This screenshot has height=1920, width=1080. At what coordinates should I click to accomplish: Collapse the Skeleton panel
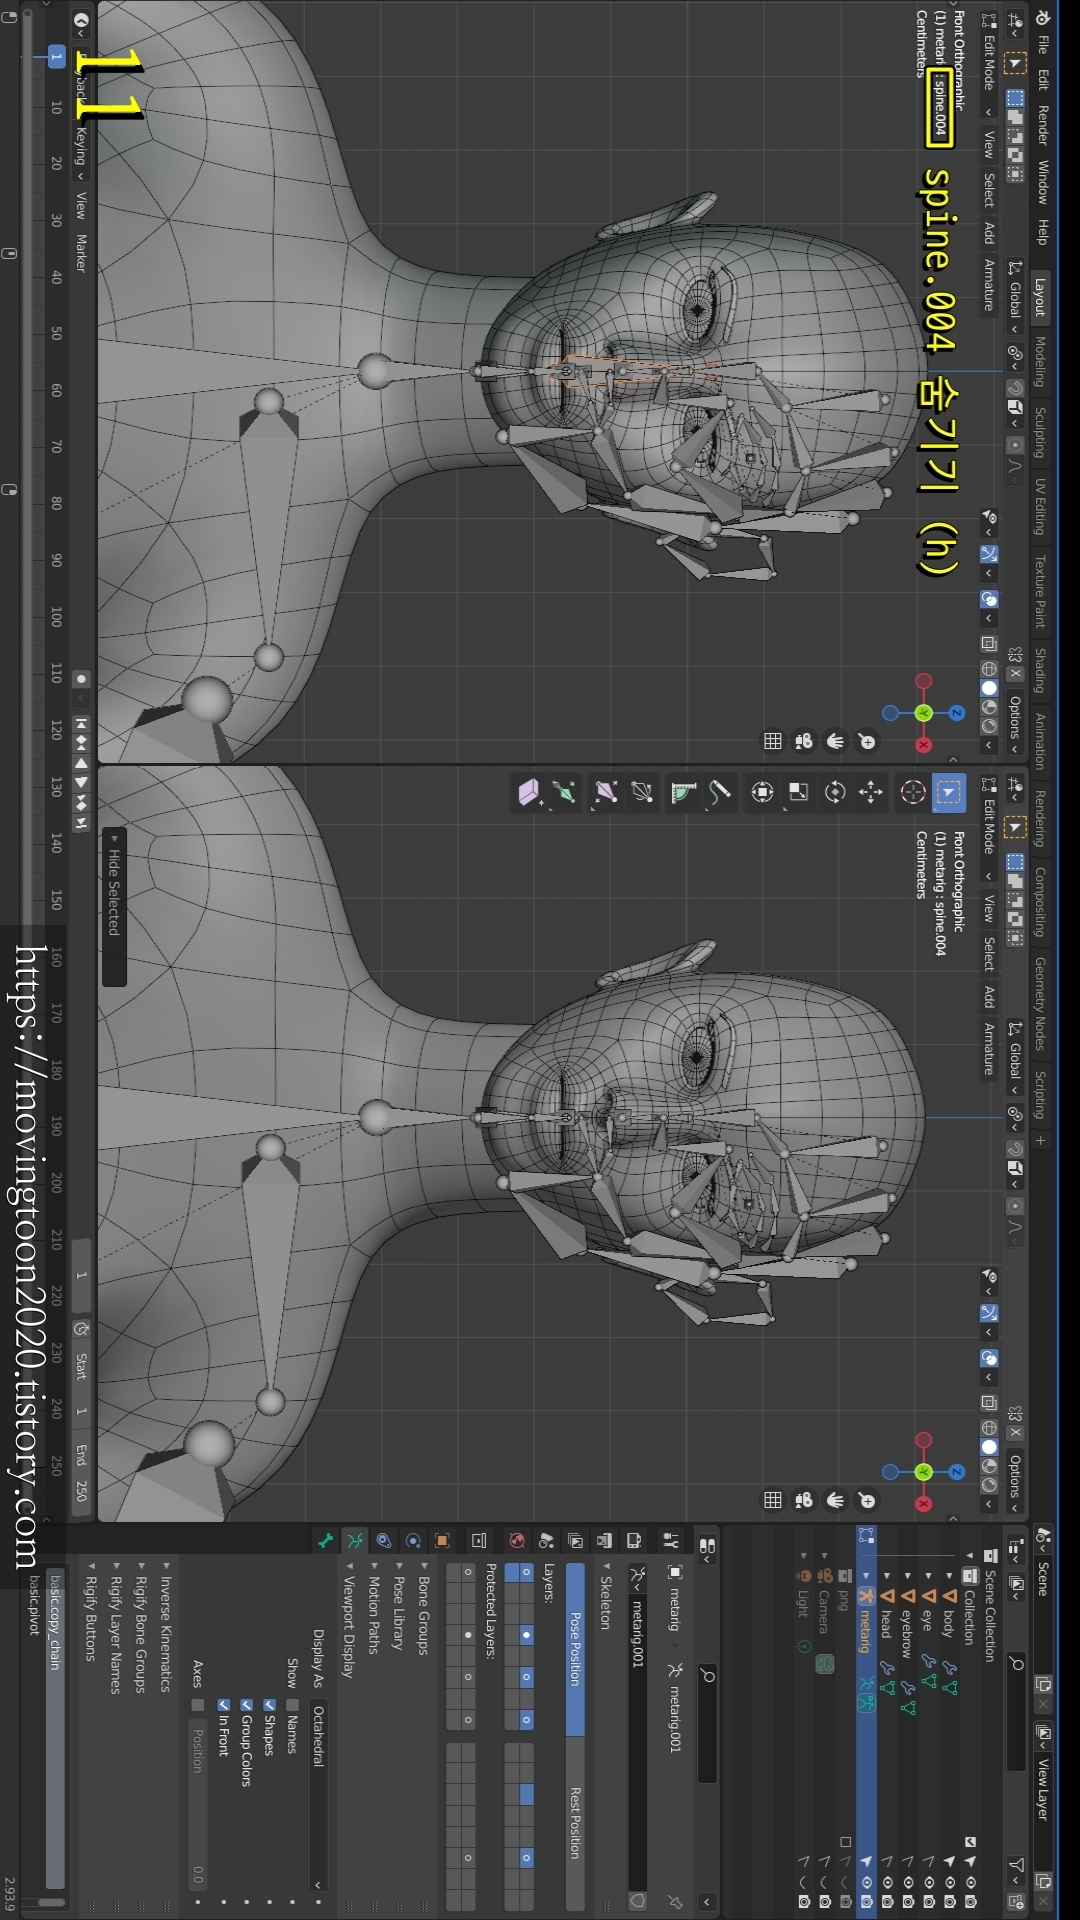tap(604, 1596)
